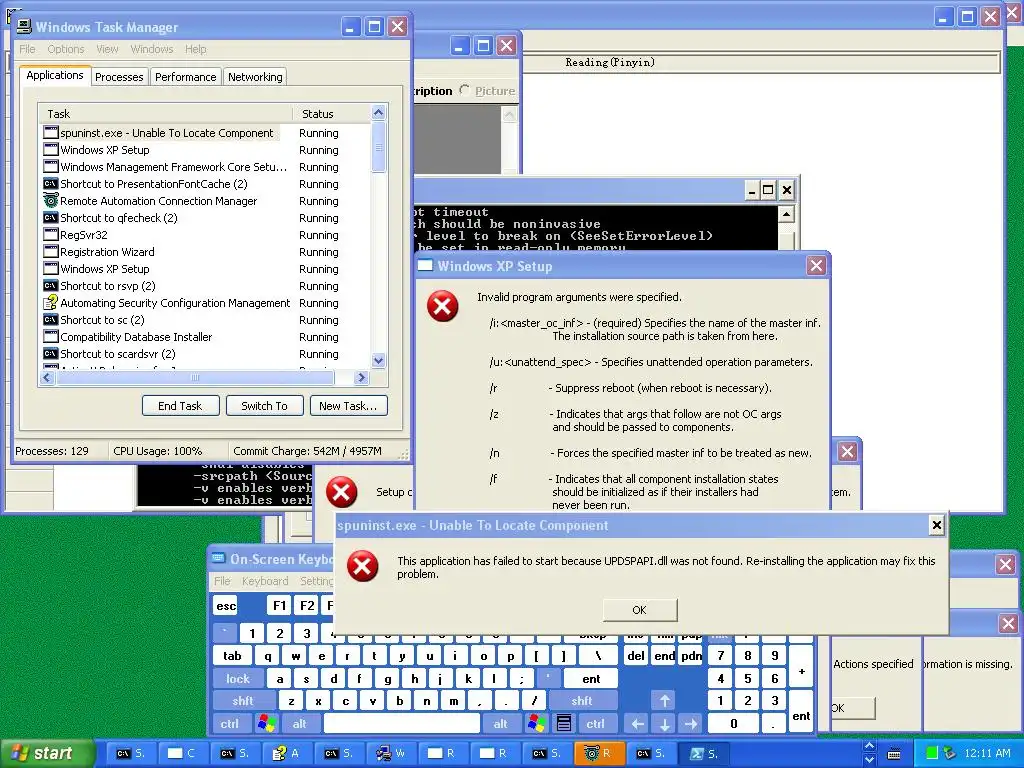1024x768 pixels.
Task: Click the Task column header
Action: (x=165, y=114)
